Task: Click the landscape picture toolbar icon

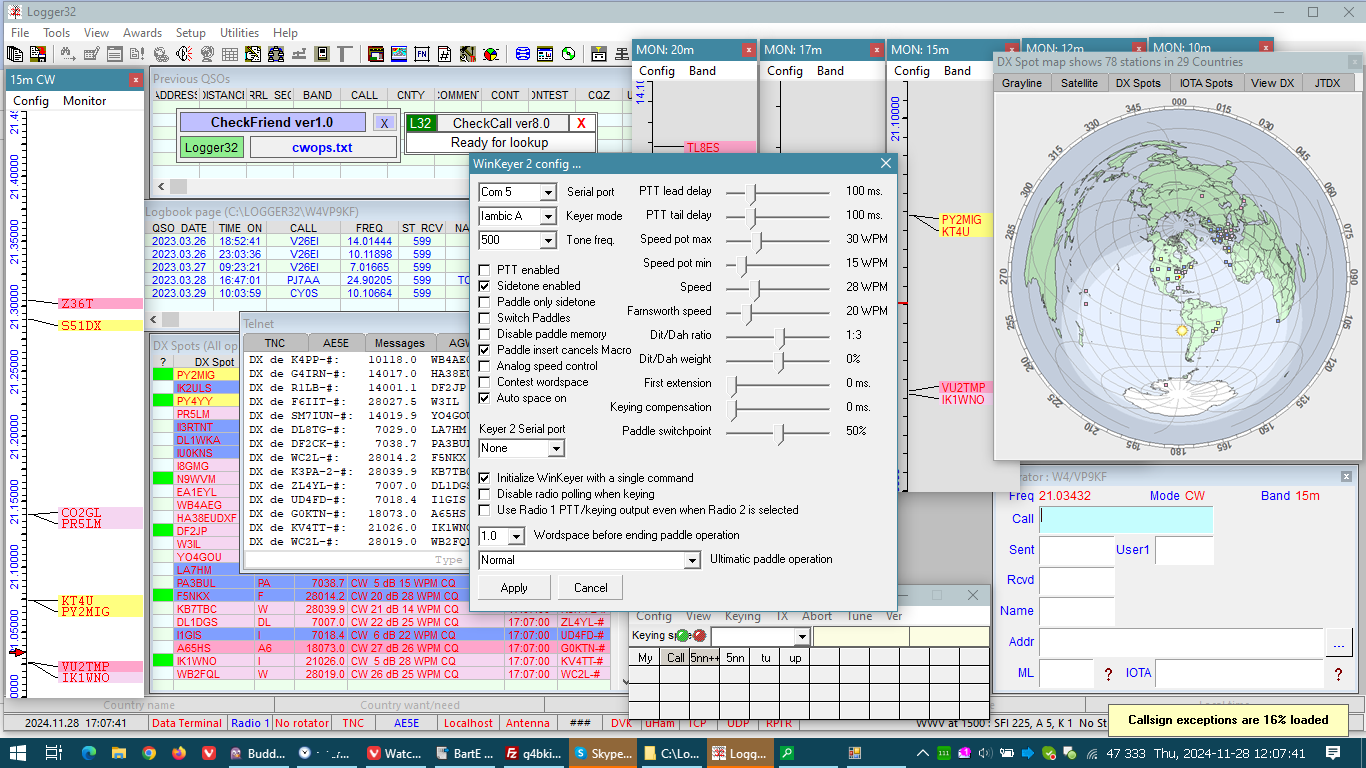Action: pyautogui.click(x=399, y=53)
